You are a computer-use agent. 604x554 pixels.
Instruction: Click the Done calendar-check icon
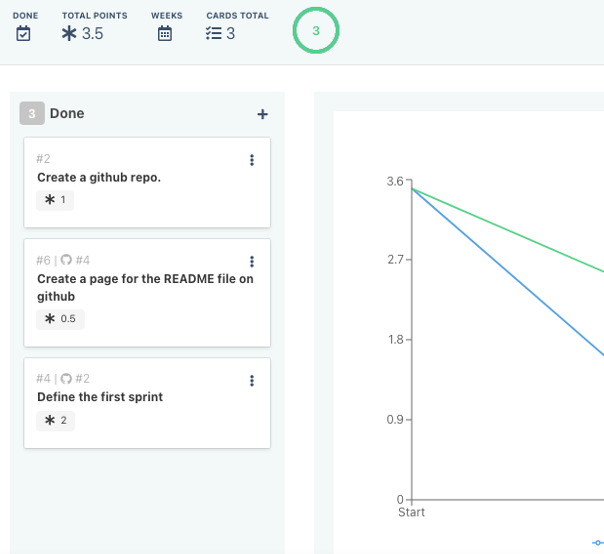point(23,34)
